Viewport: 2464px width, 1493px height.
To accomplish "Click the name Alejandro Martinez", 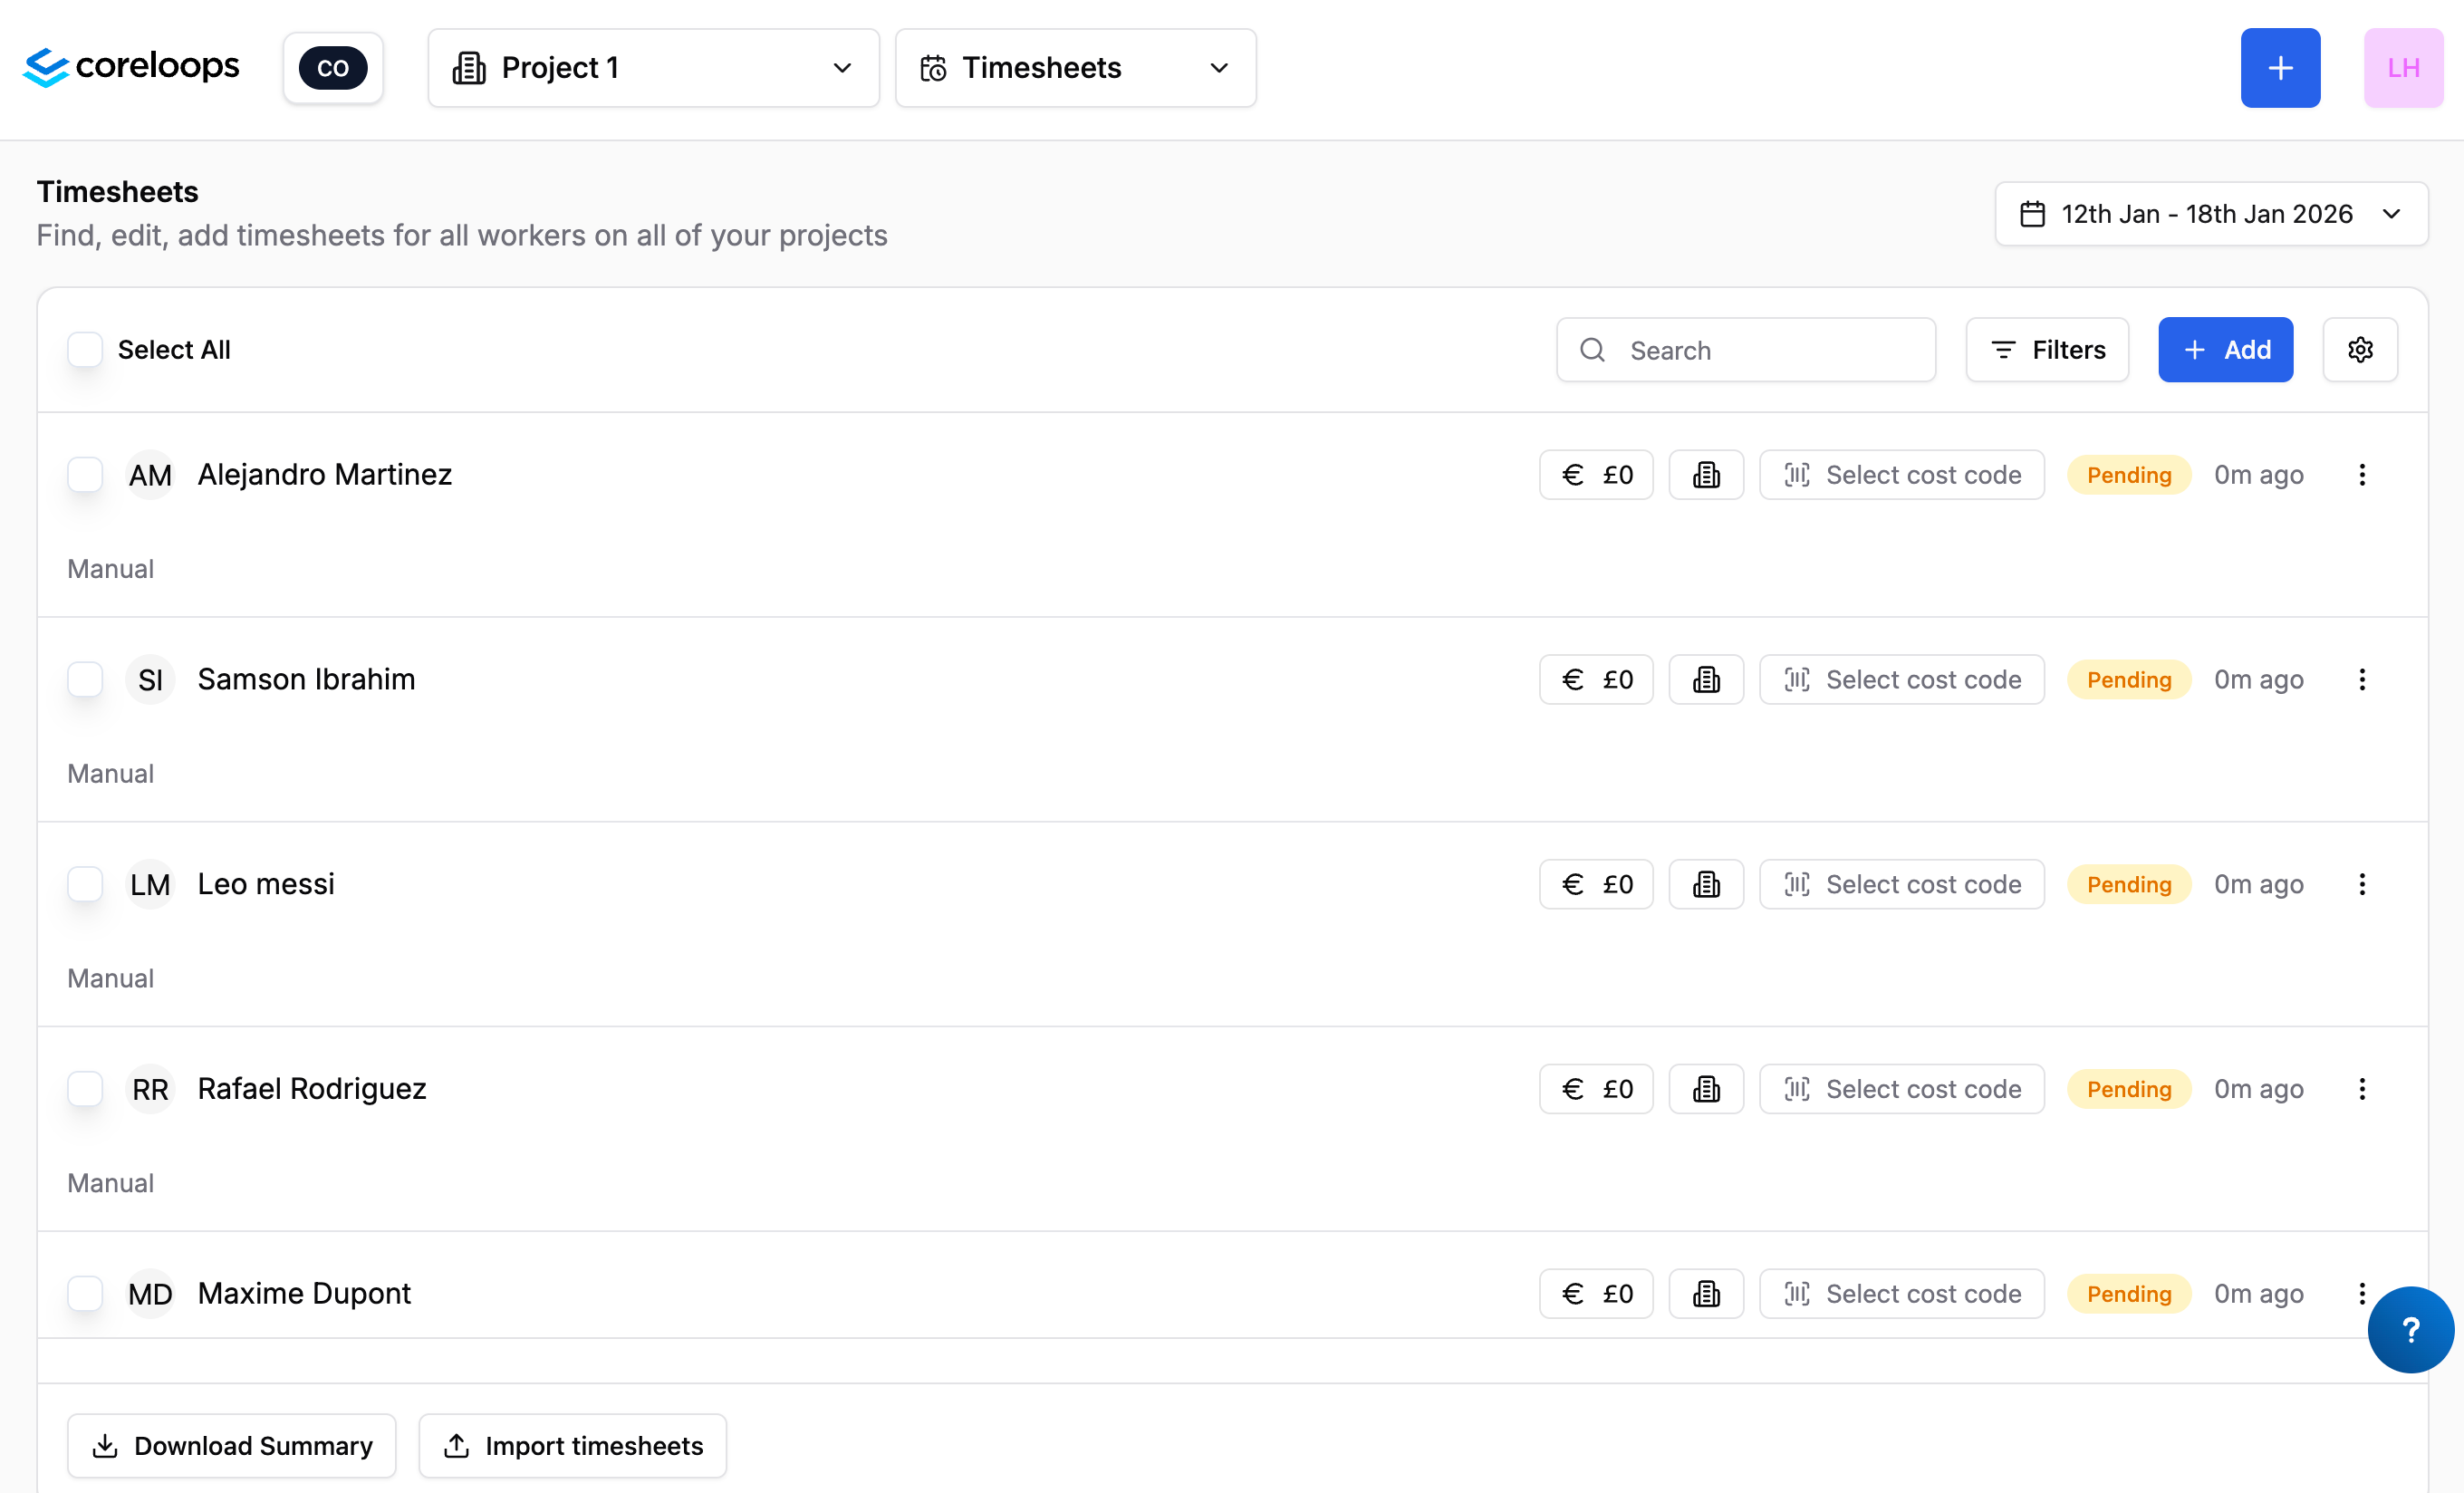I will [x=325, y=475].
